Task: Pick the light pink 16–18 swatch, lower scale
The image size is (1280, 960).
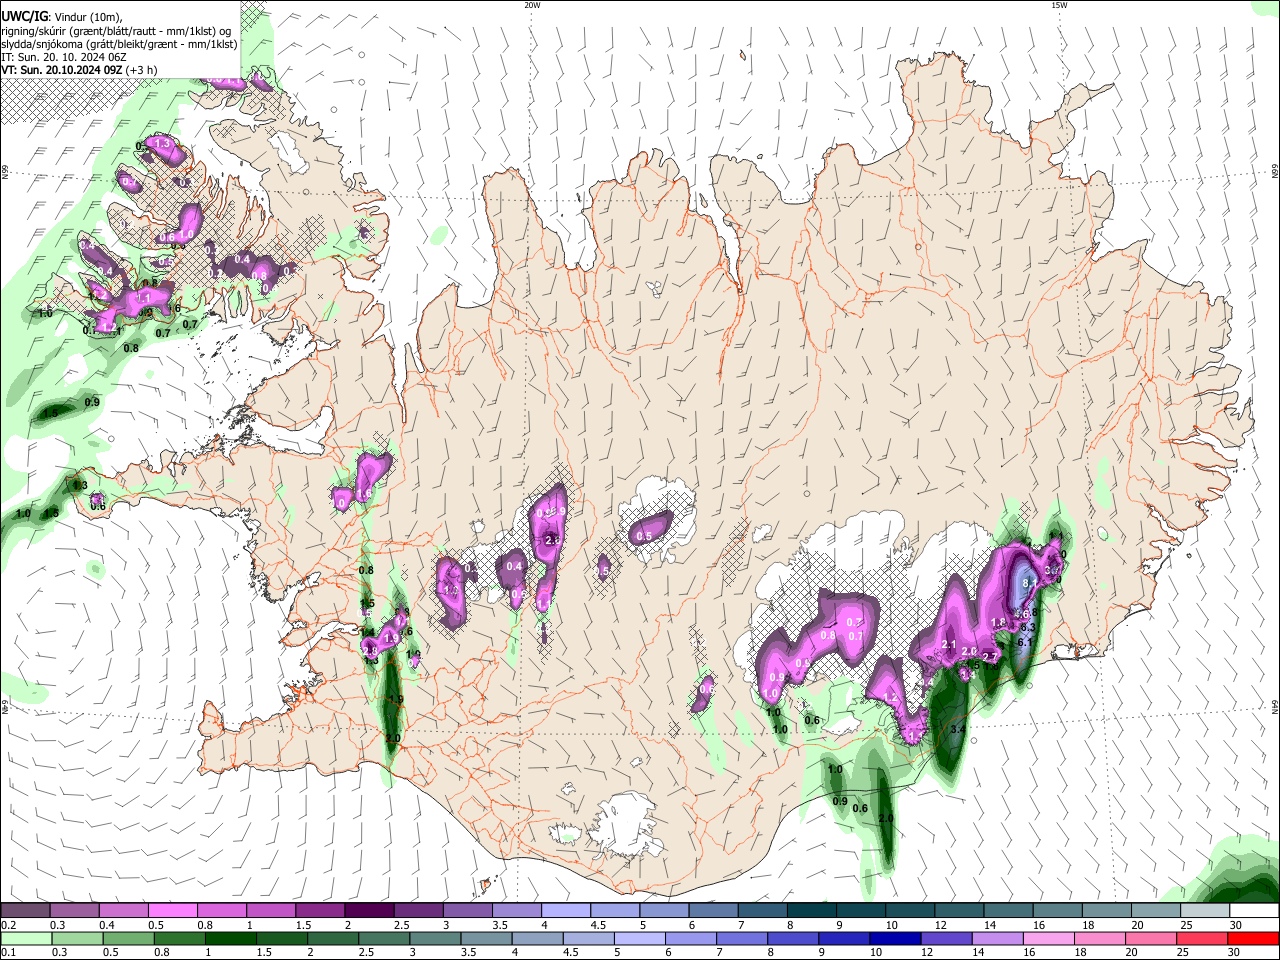Action: 1048,938
